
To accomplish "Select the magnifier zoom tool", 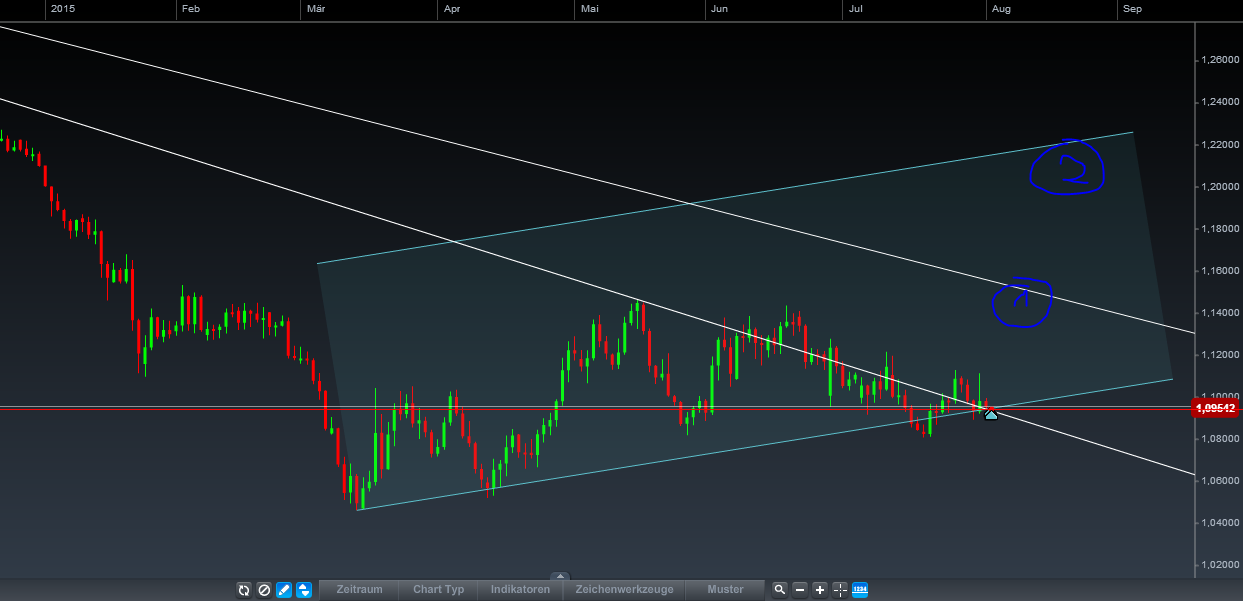I will [779, 589].
